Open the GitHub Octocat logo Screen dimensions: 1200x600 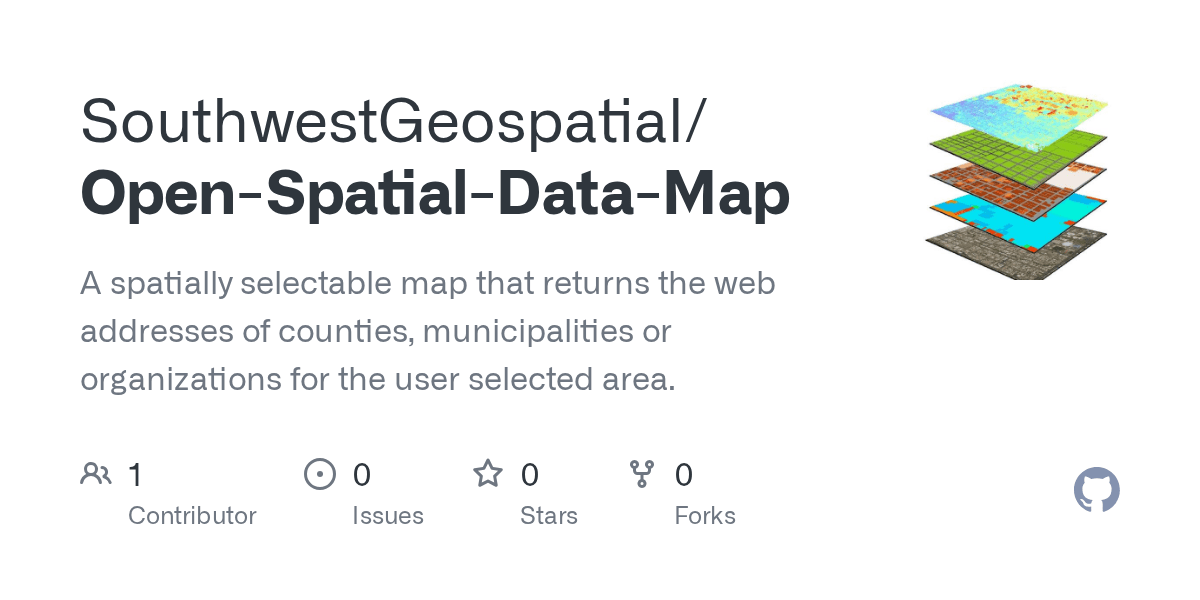(x=1096, y=491)
